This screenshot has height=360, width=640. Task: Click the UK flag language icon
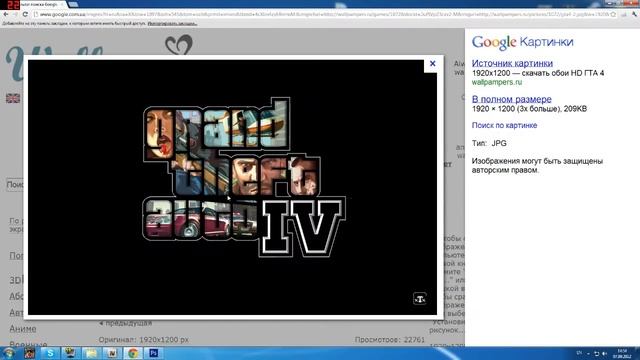click(13, 98)
